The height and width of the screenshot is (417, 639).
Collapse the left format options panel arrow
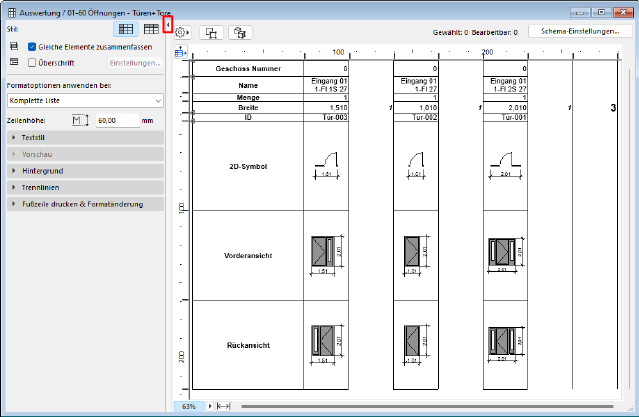(x=168, y=25)
